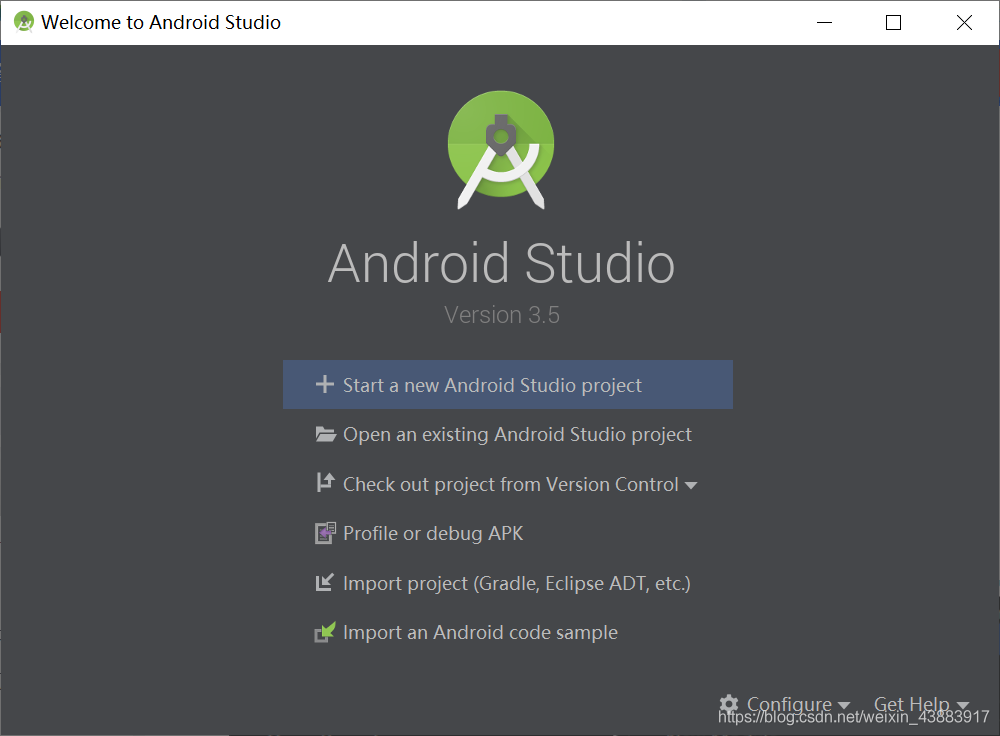Click the open folder icon
The height and width of the screenshot is (736, 1000).
pyautogui.click(x=325, y=434)
